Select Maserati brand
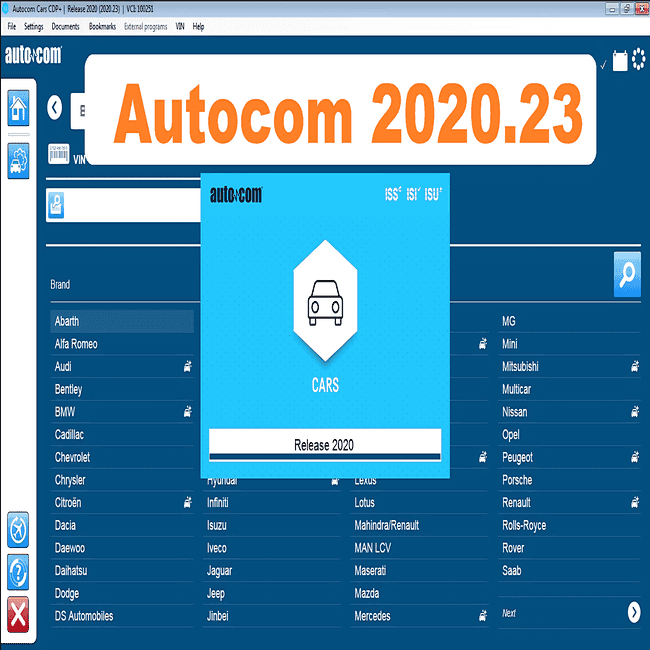650x650 pixels. (x=420, y=570)
